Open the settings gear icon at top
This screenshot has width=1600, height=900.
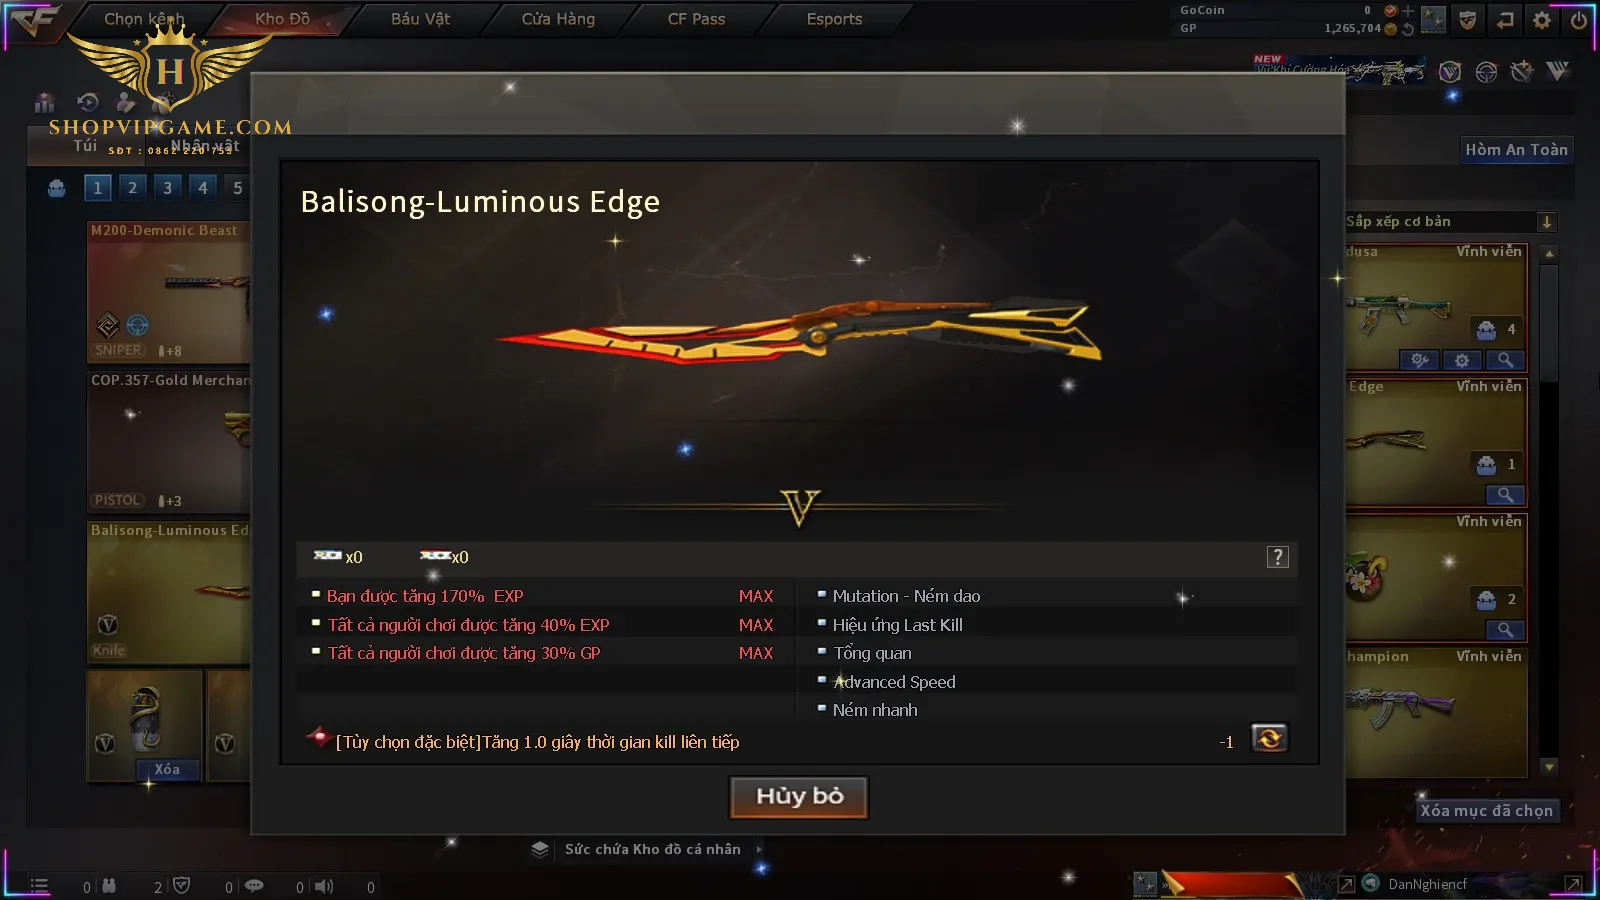(1542, 20)
